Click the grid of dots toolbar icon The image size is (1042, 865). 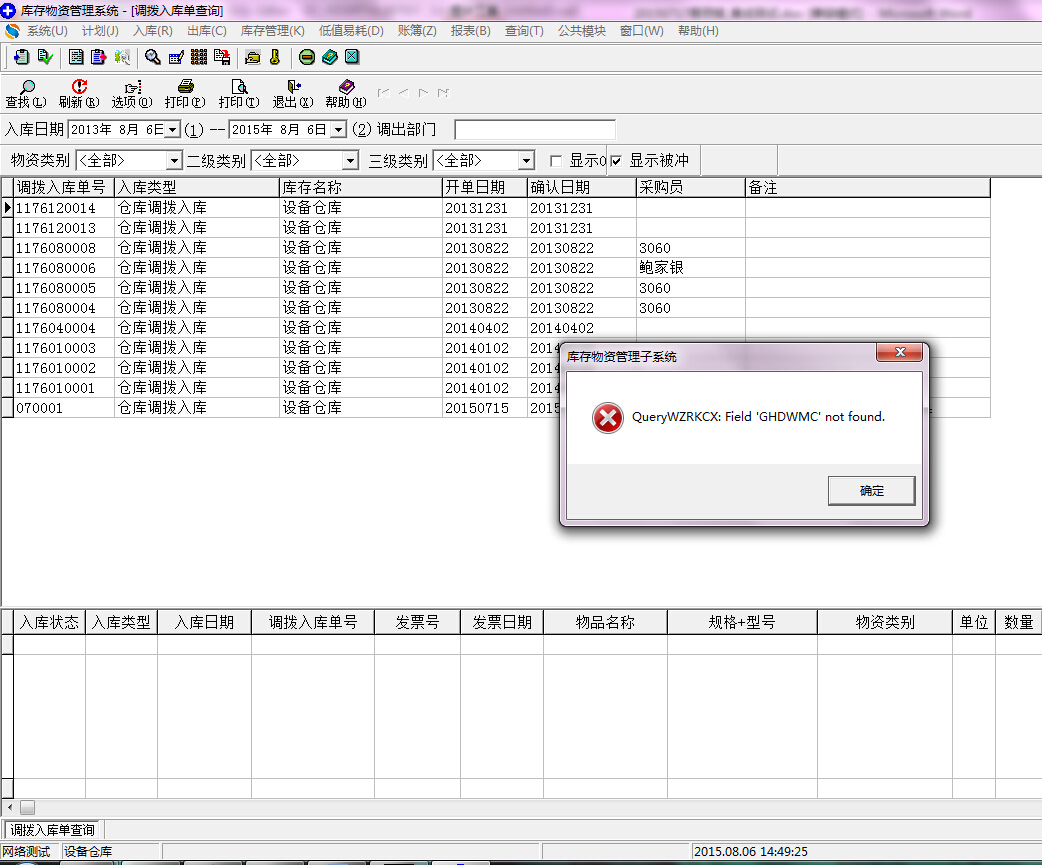pos(199,57)
